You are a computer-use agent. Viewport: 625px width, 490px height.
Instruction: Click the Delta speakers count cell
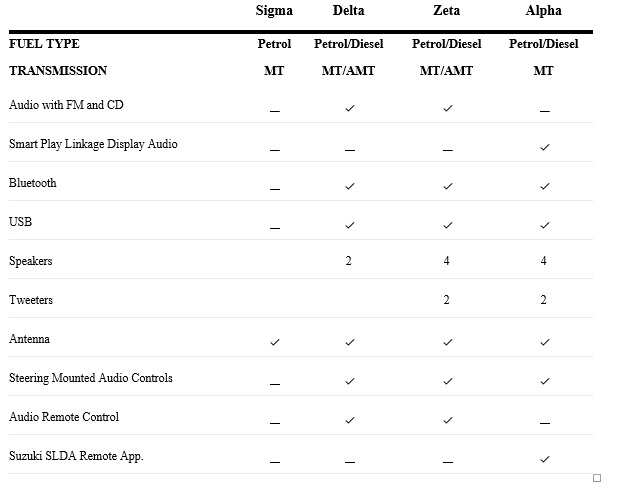(x=349, y=261)
